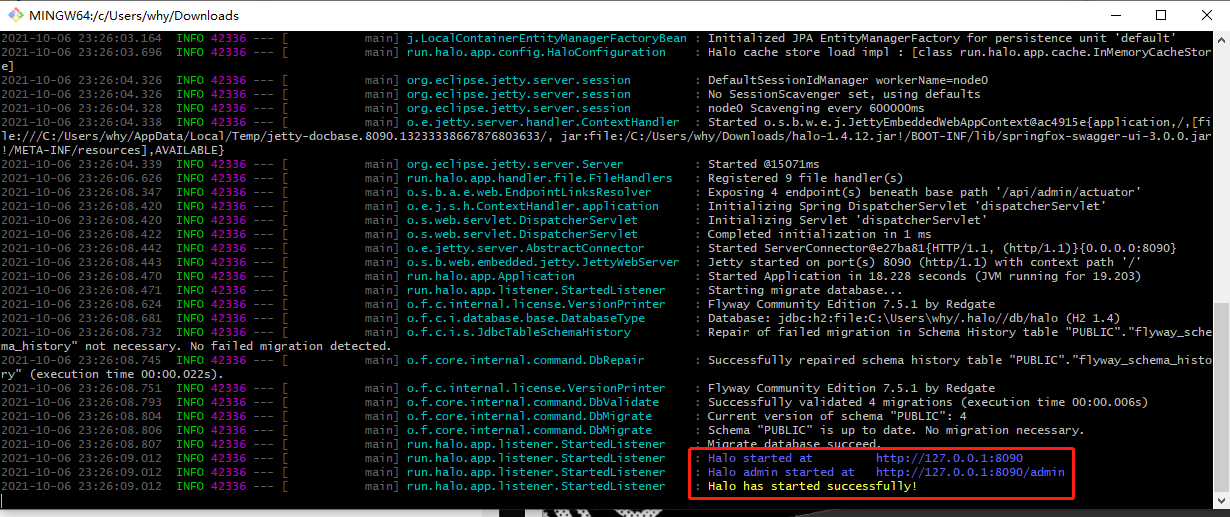
Task: Click timestamp 2021-10-06 23:26:03.164
Action: 81,38
